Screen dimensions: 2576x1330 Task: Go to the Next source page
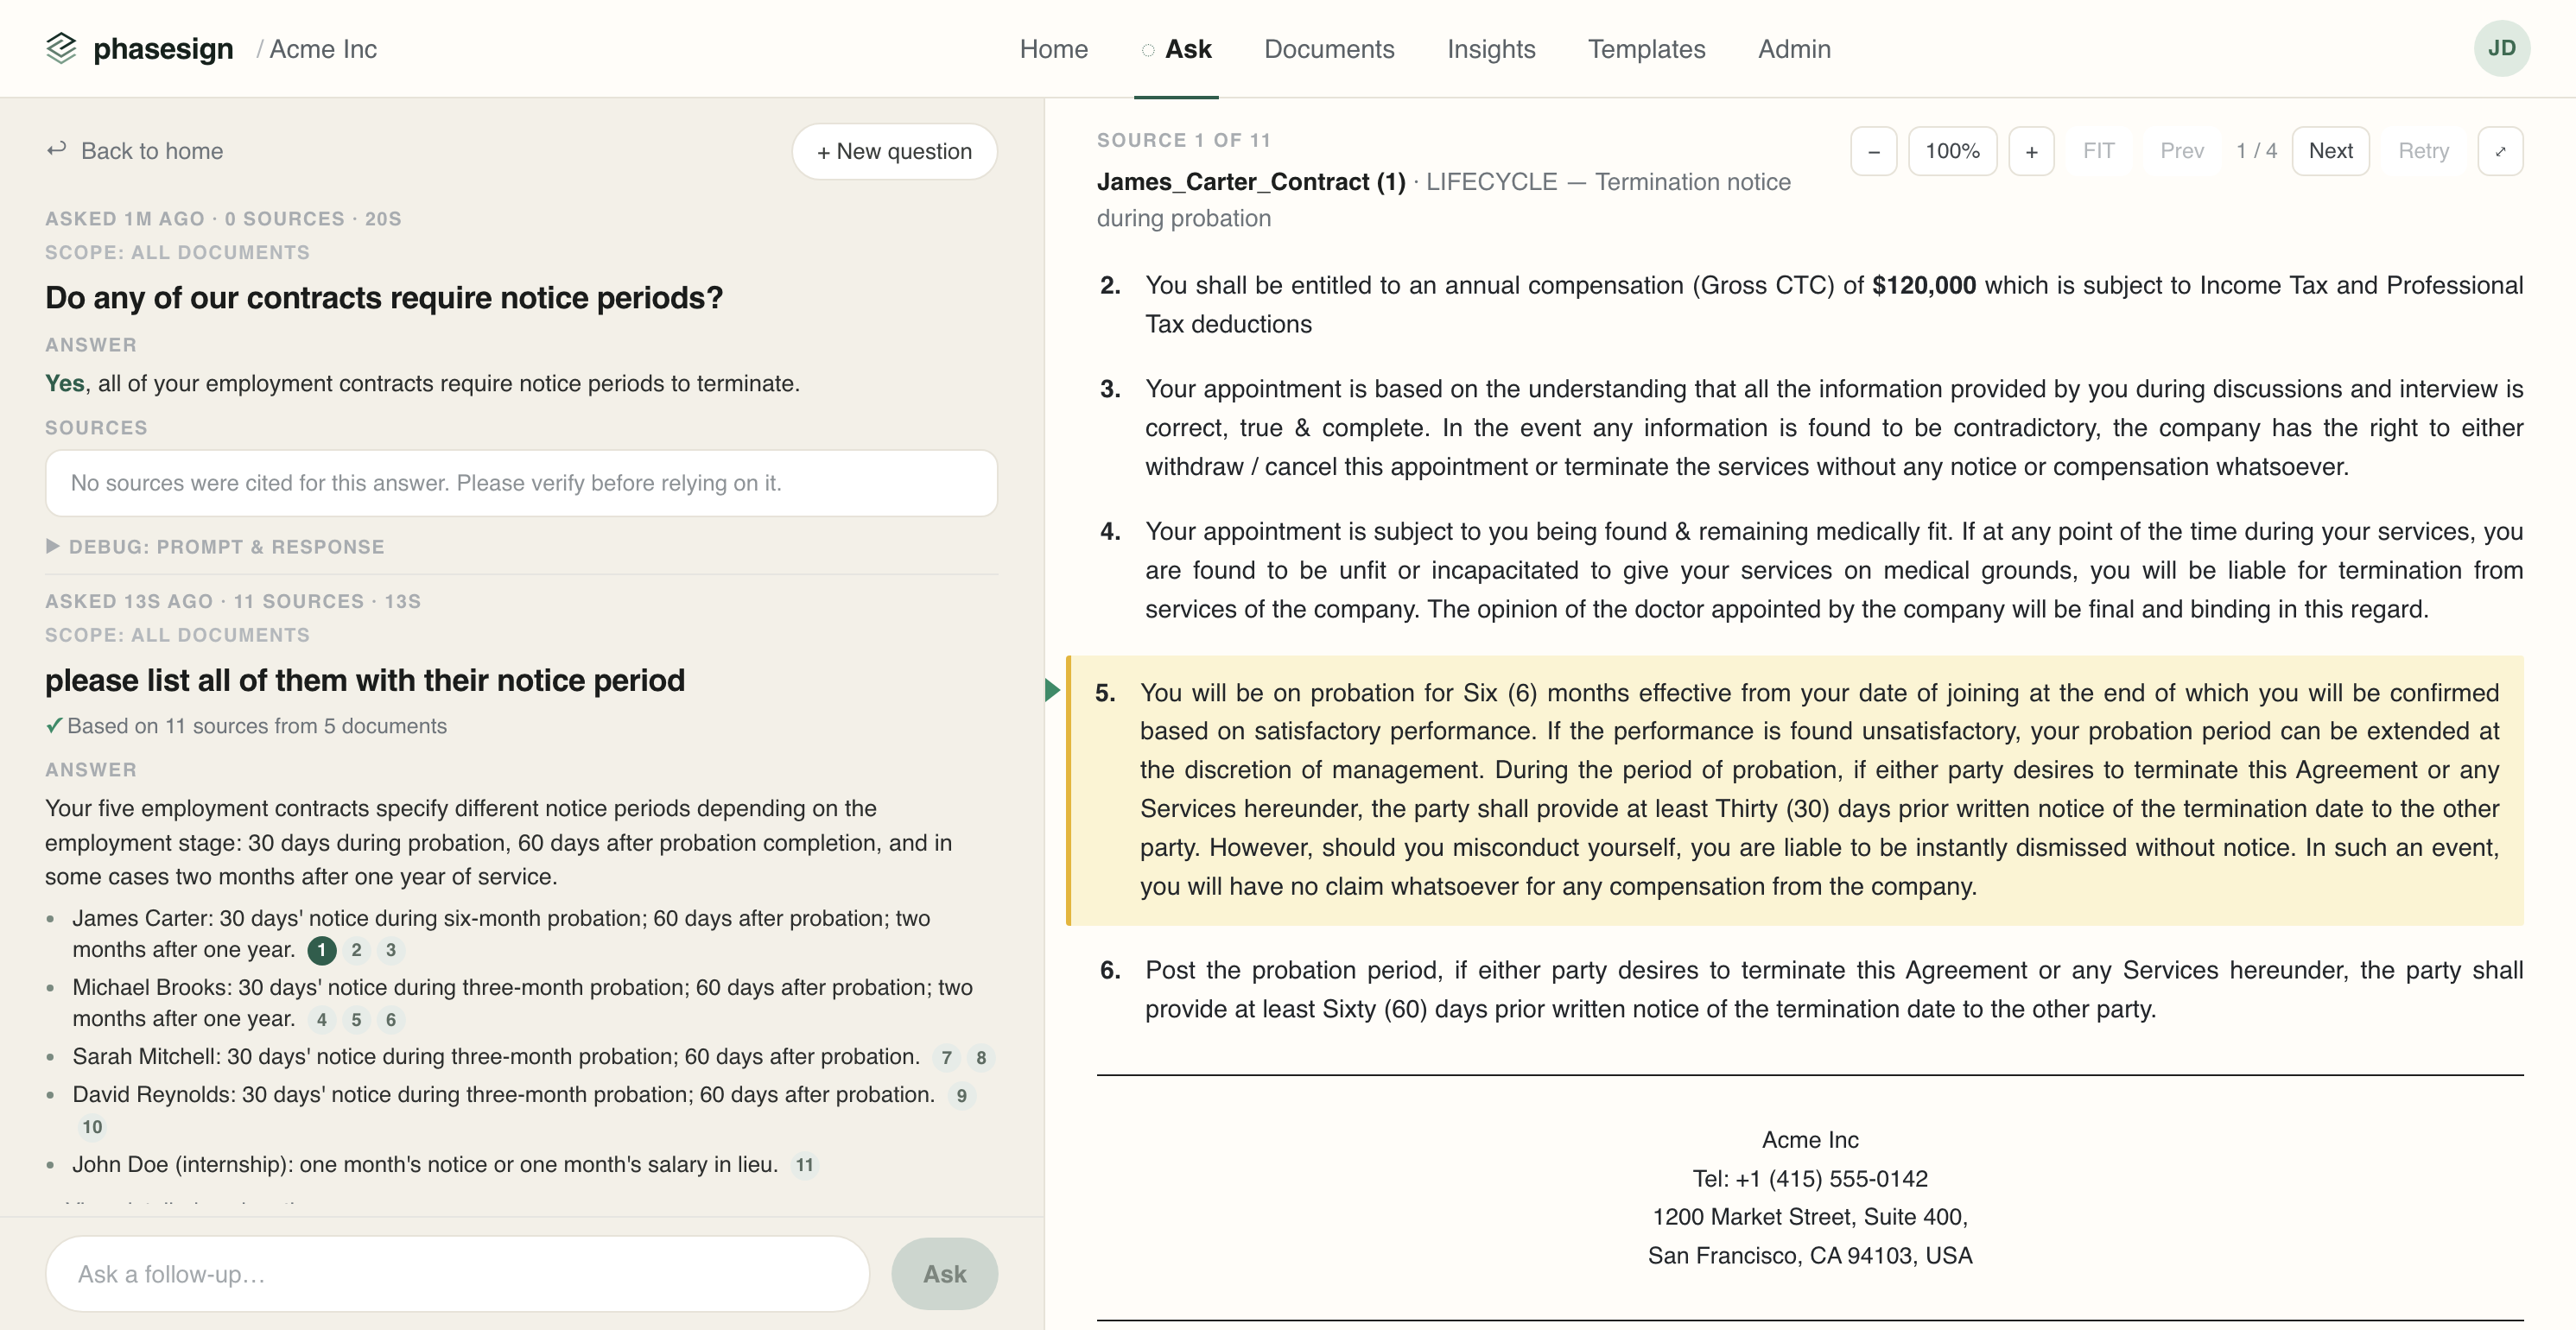(2330, 151)
